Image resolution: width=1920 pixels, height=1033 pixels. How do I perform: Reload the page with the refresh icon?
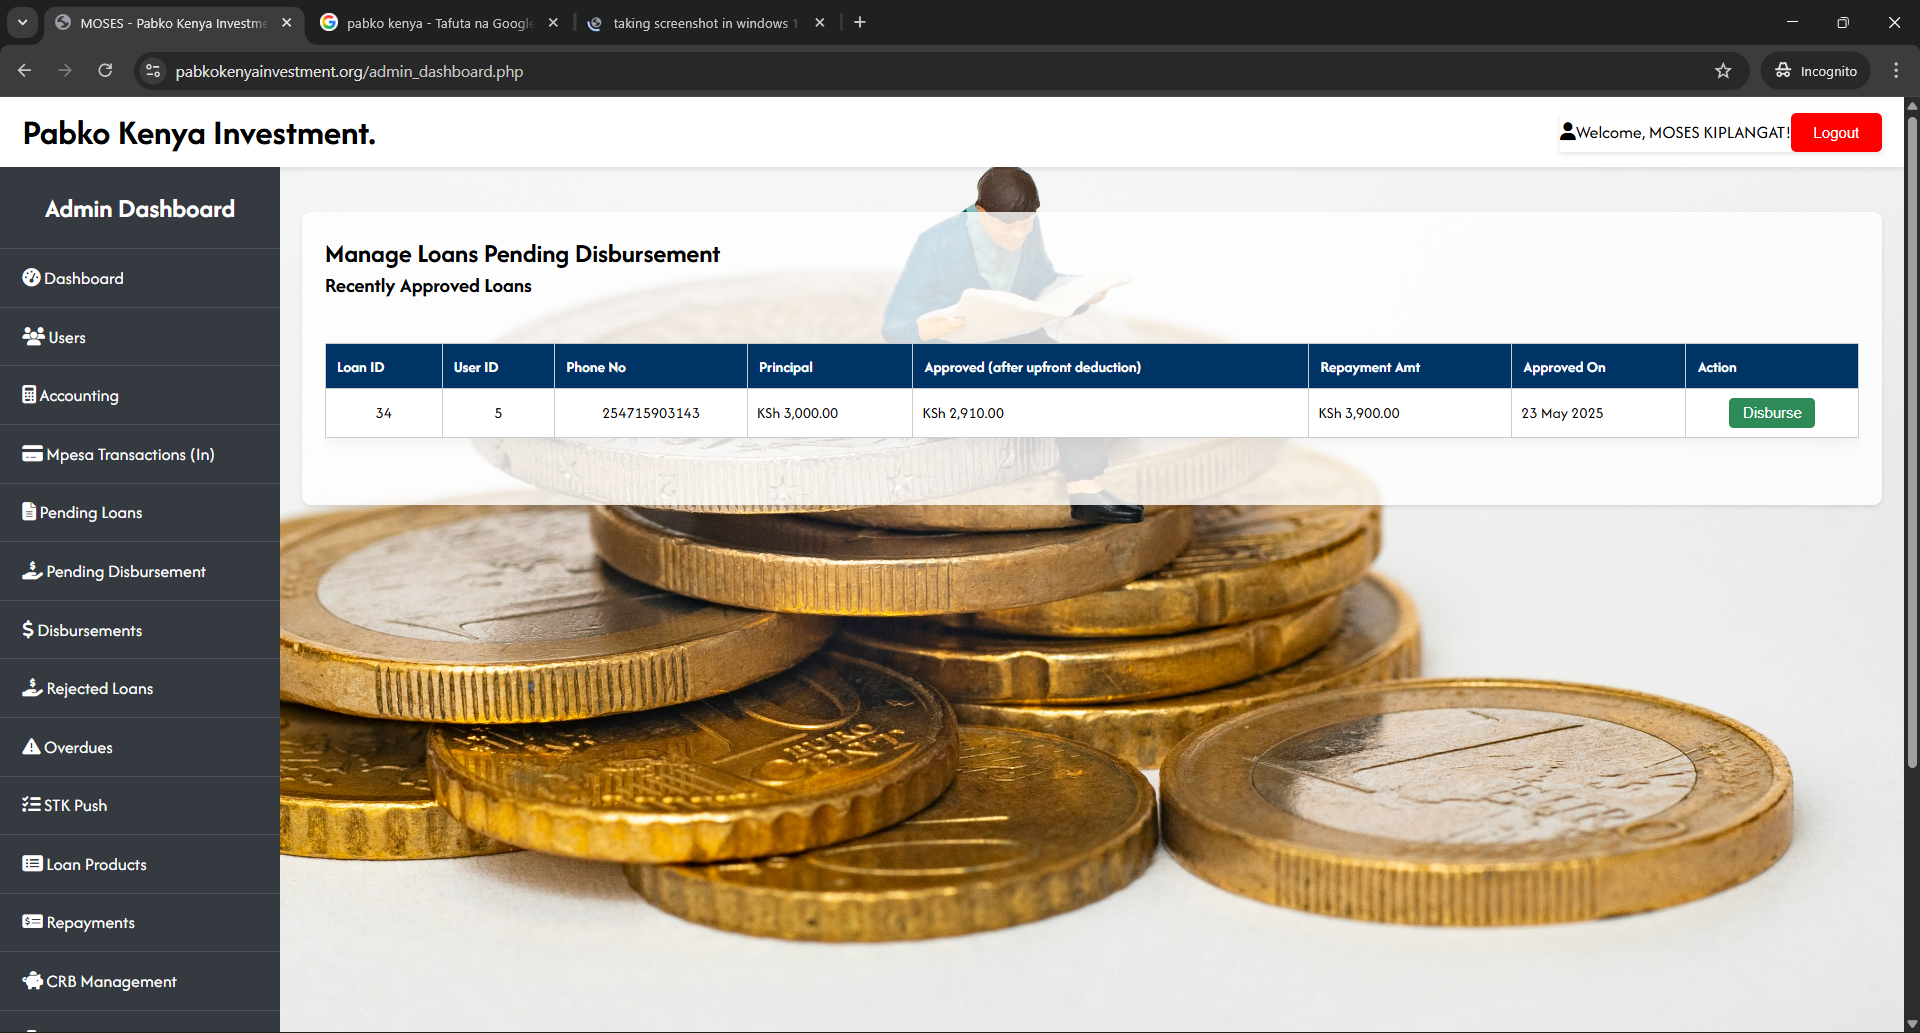coord(105,71)
